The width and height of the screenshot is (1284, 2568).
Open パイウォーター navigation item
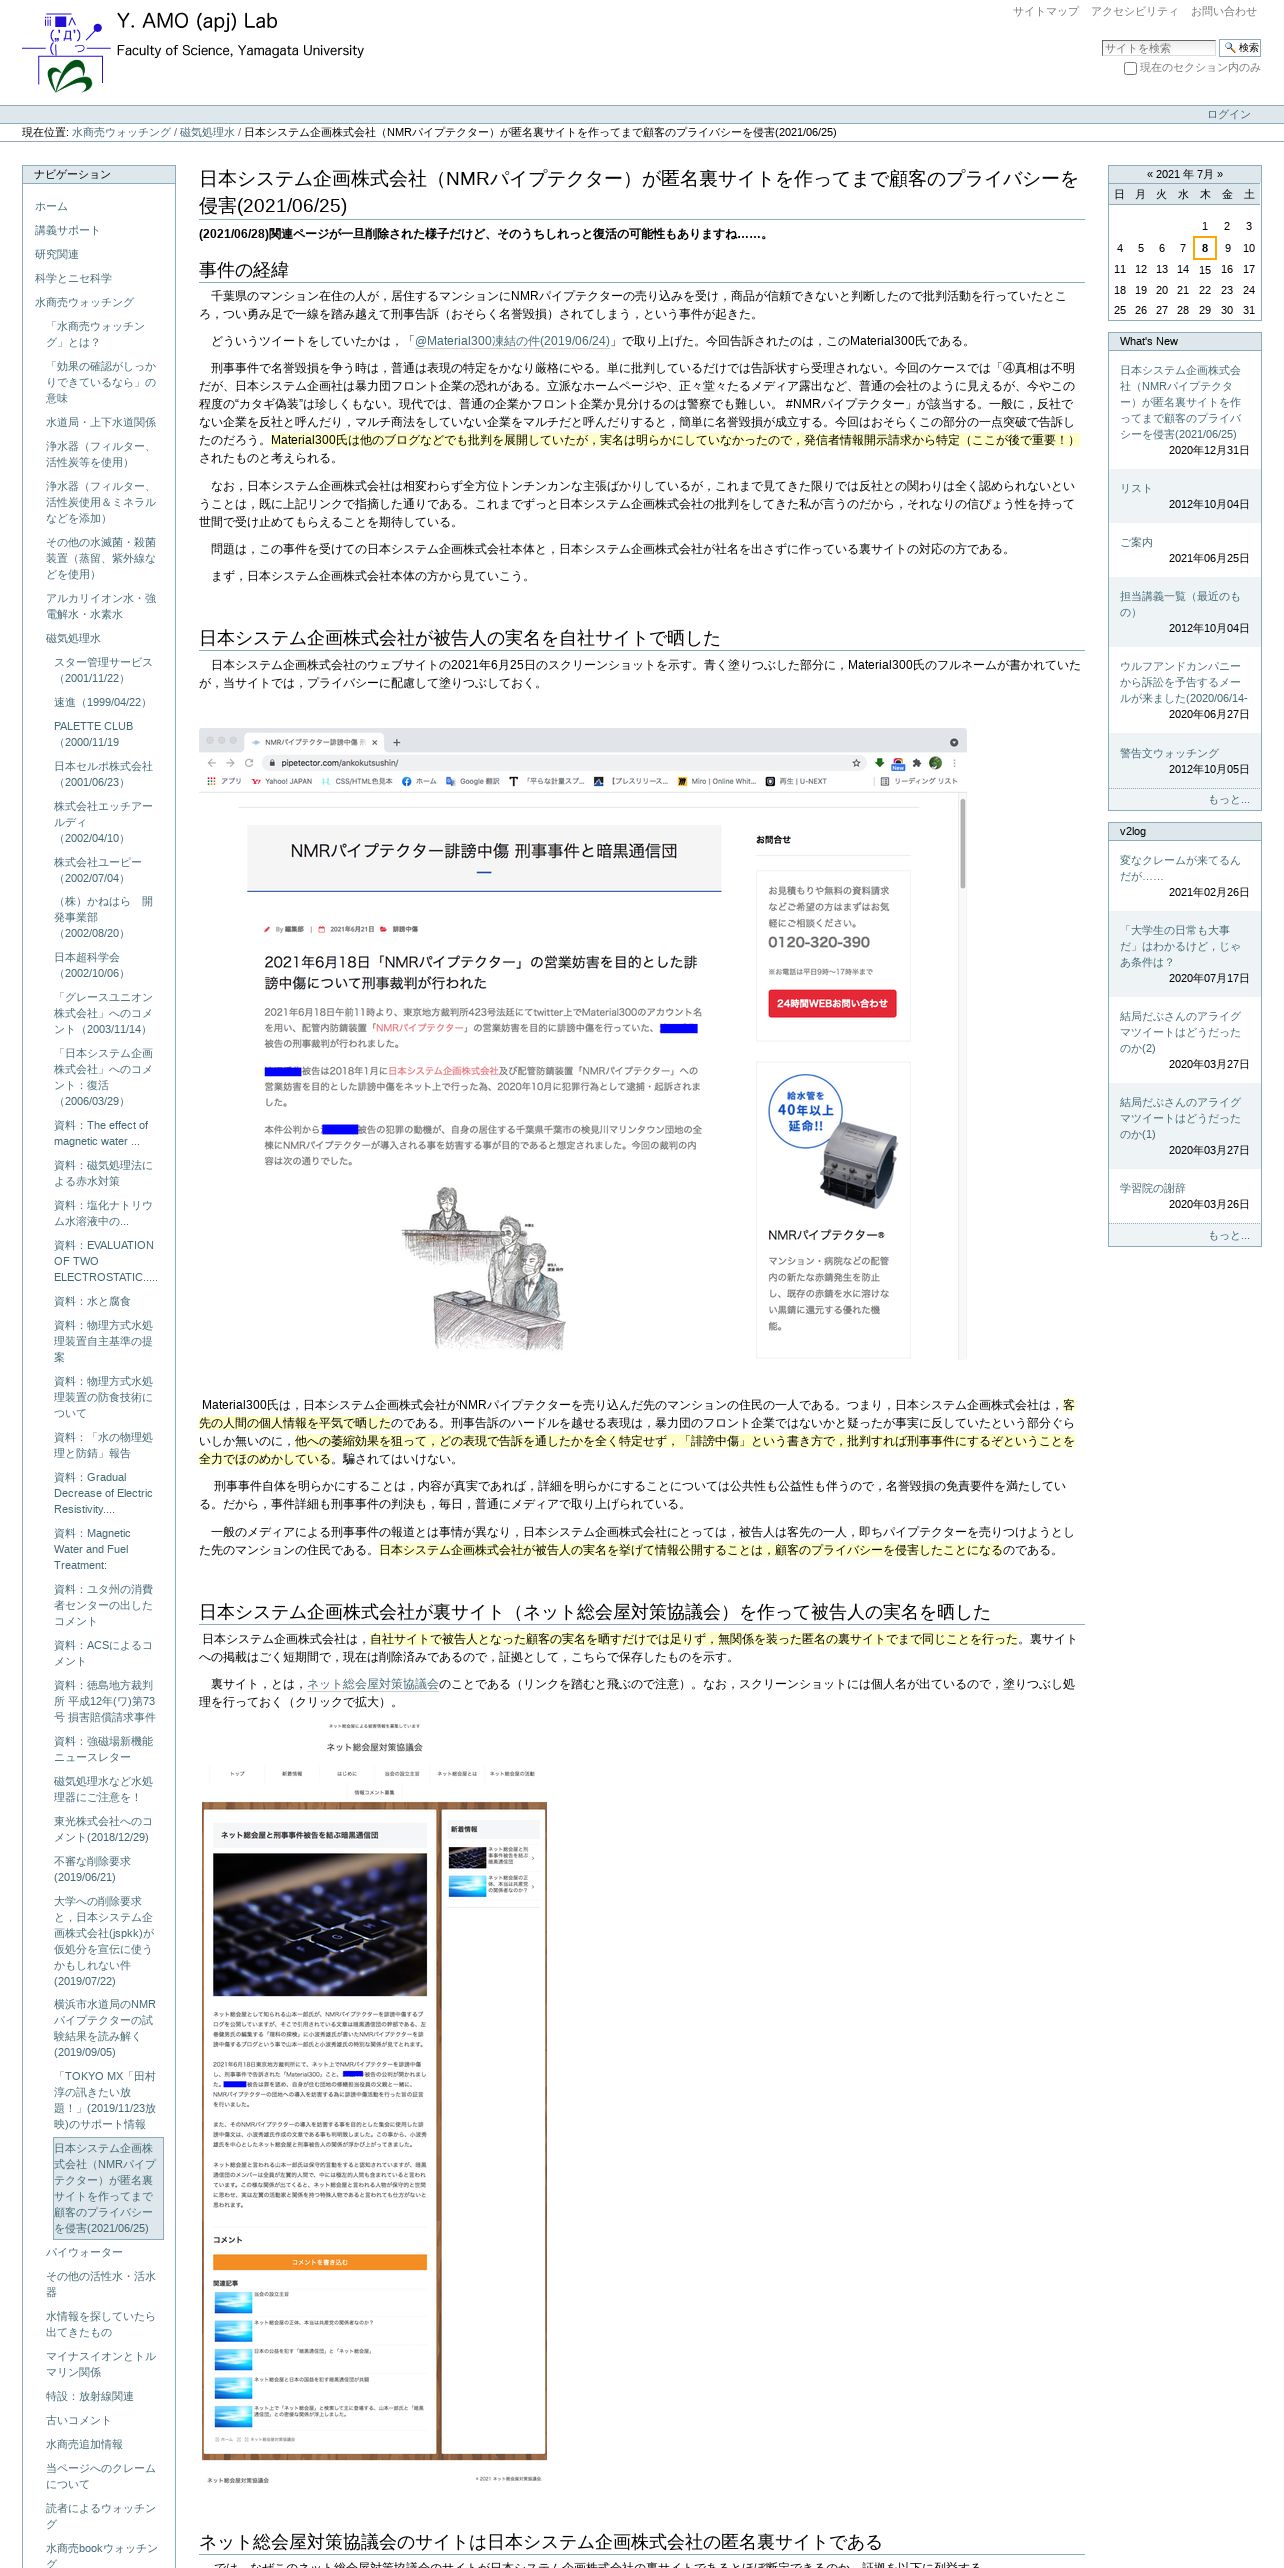84,2253
